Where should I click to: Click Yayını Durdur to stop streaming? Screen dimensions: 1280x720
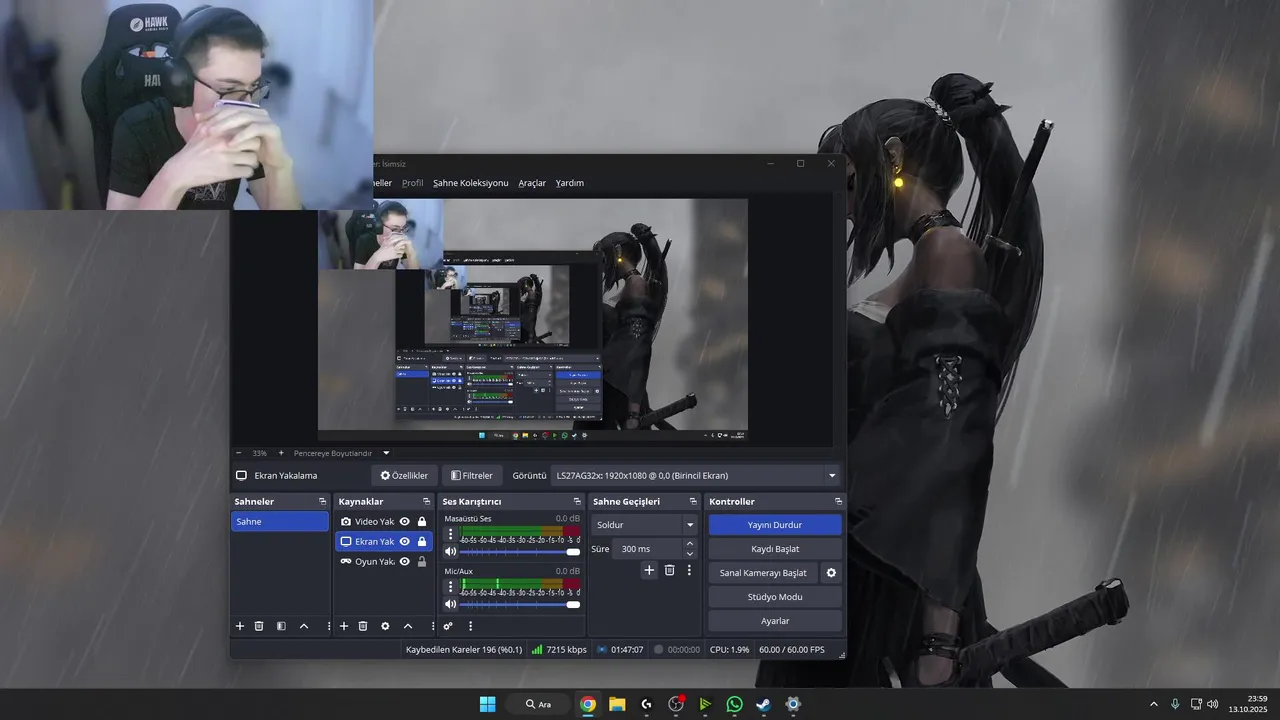(x=775, y=525)
